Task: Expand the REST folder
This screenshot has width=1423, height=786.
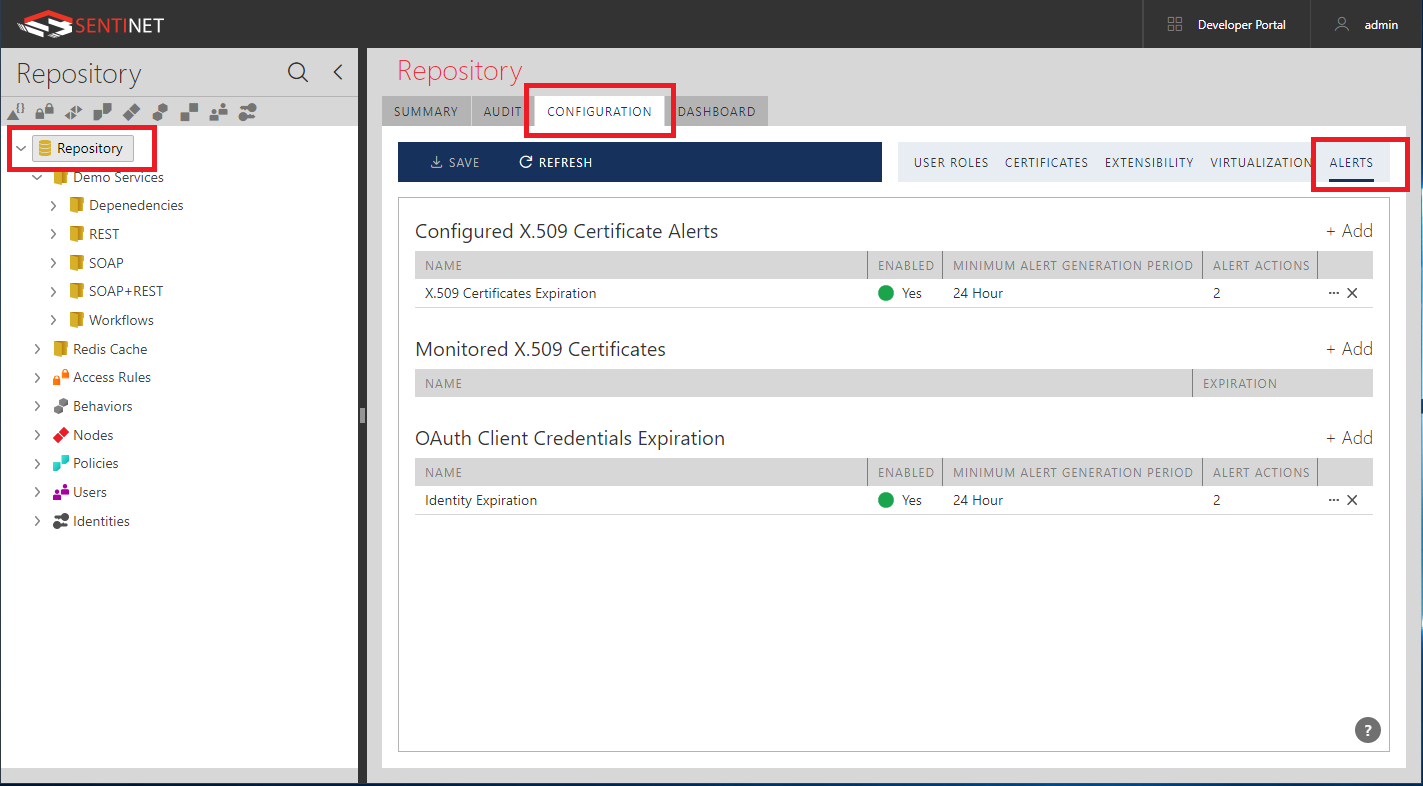Action: coord(53,234)
